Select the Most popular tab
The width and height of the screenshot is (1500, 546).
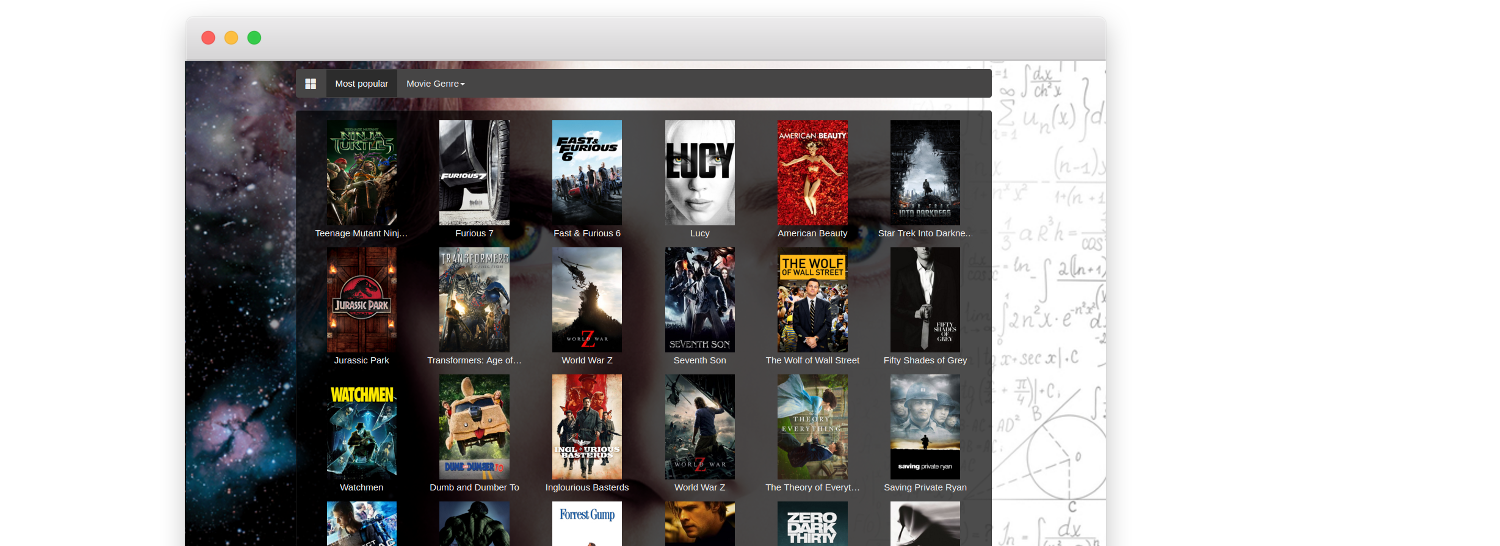361,84
